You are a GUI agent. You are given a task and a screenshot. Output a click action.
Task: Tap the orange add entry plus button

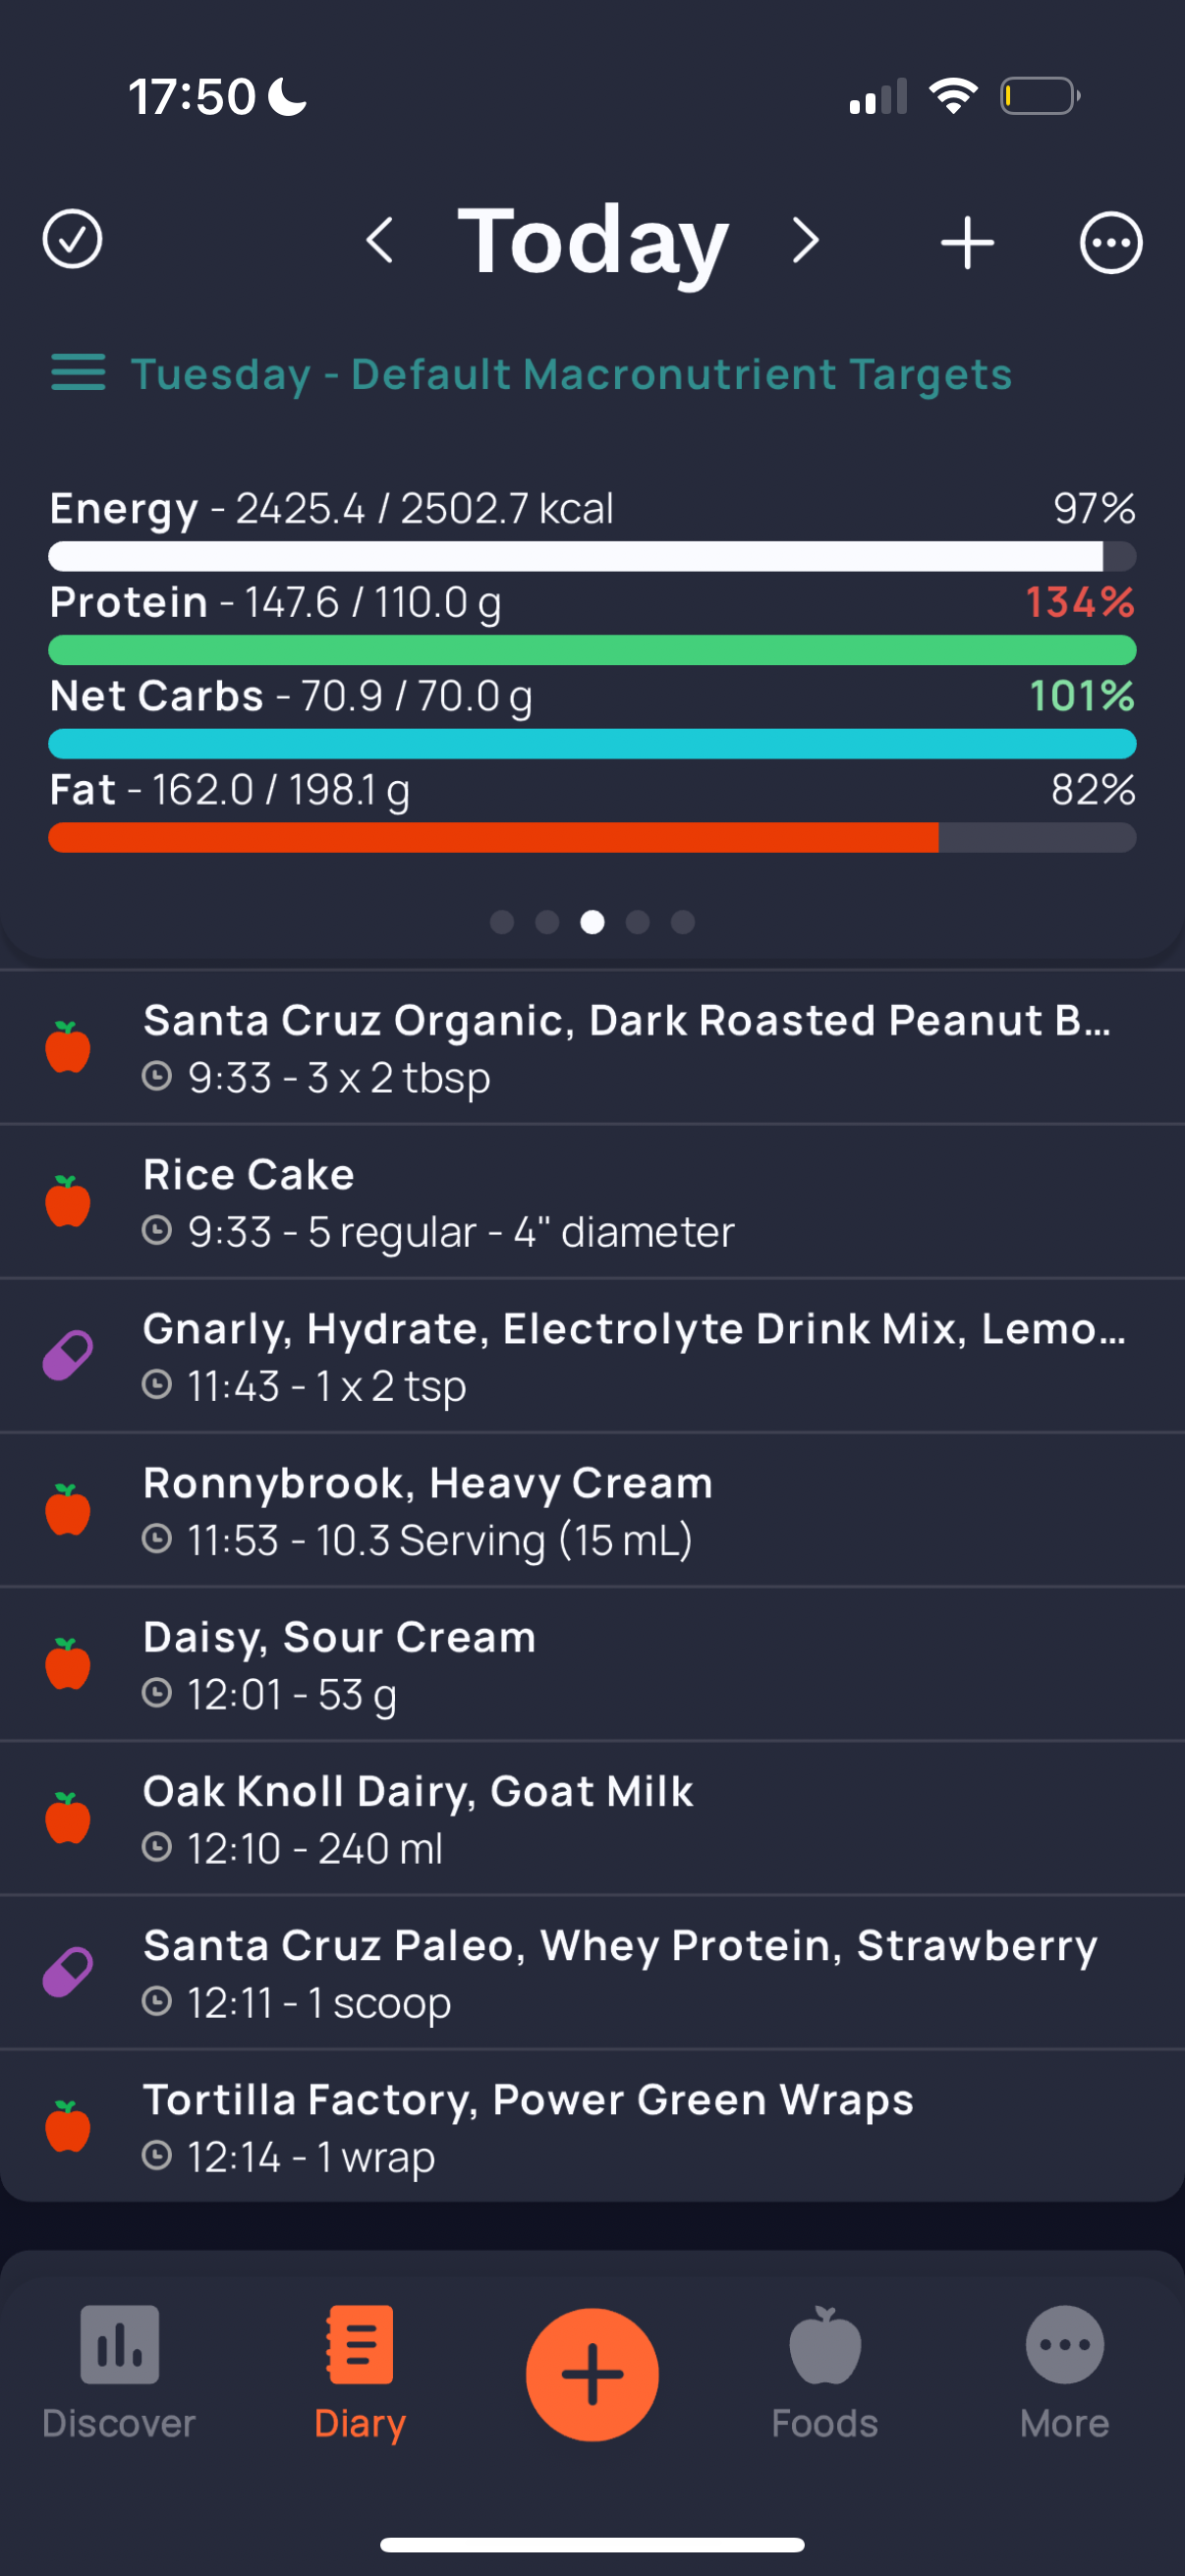click(x=592, y=2374)
